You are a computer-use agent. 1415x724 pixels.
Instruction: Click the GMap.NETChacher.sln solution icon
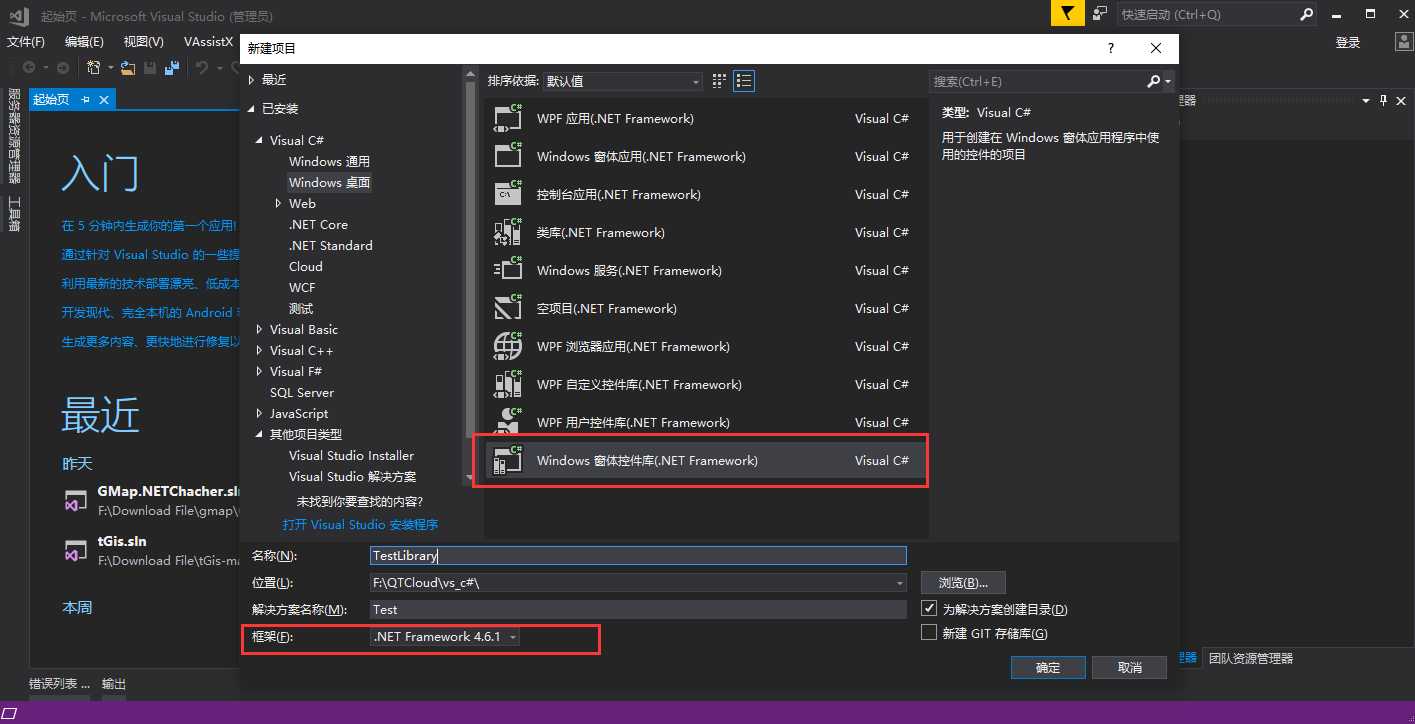coord(76,500)
